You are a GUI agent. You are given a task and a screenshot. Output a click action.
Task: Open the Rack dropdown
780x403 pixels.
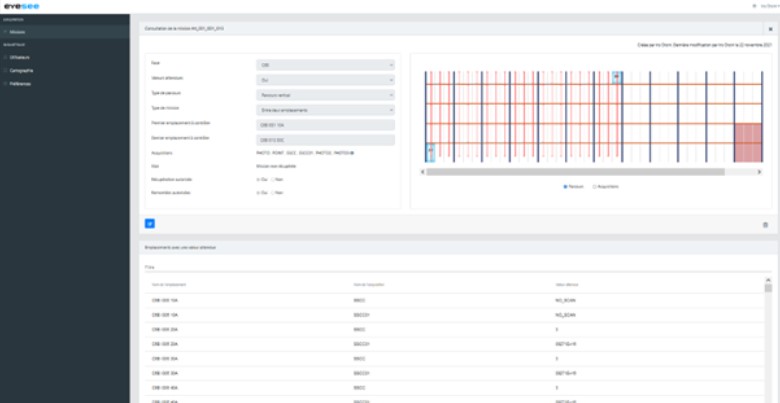(325, 65)
